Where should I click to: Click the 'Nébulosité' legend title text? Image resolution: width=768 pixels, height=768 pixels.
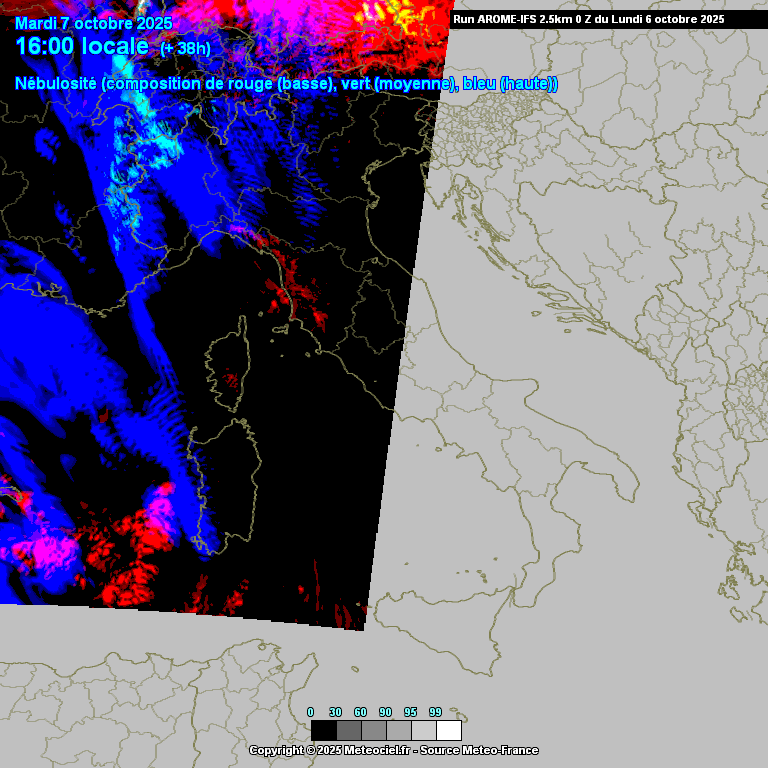pyautogui.click(x=56, y=84)
